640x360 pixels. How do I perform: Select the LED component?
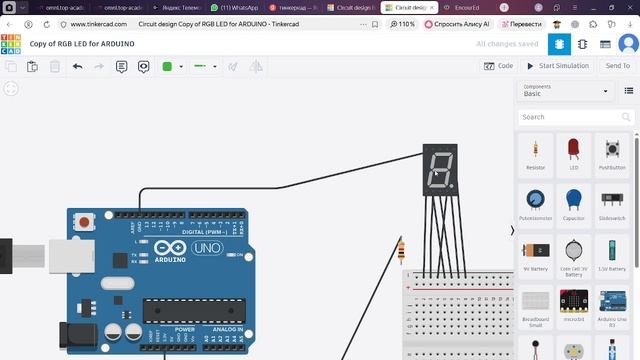point(573,155)
